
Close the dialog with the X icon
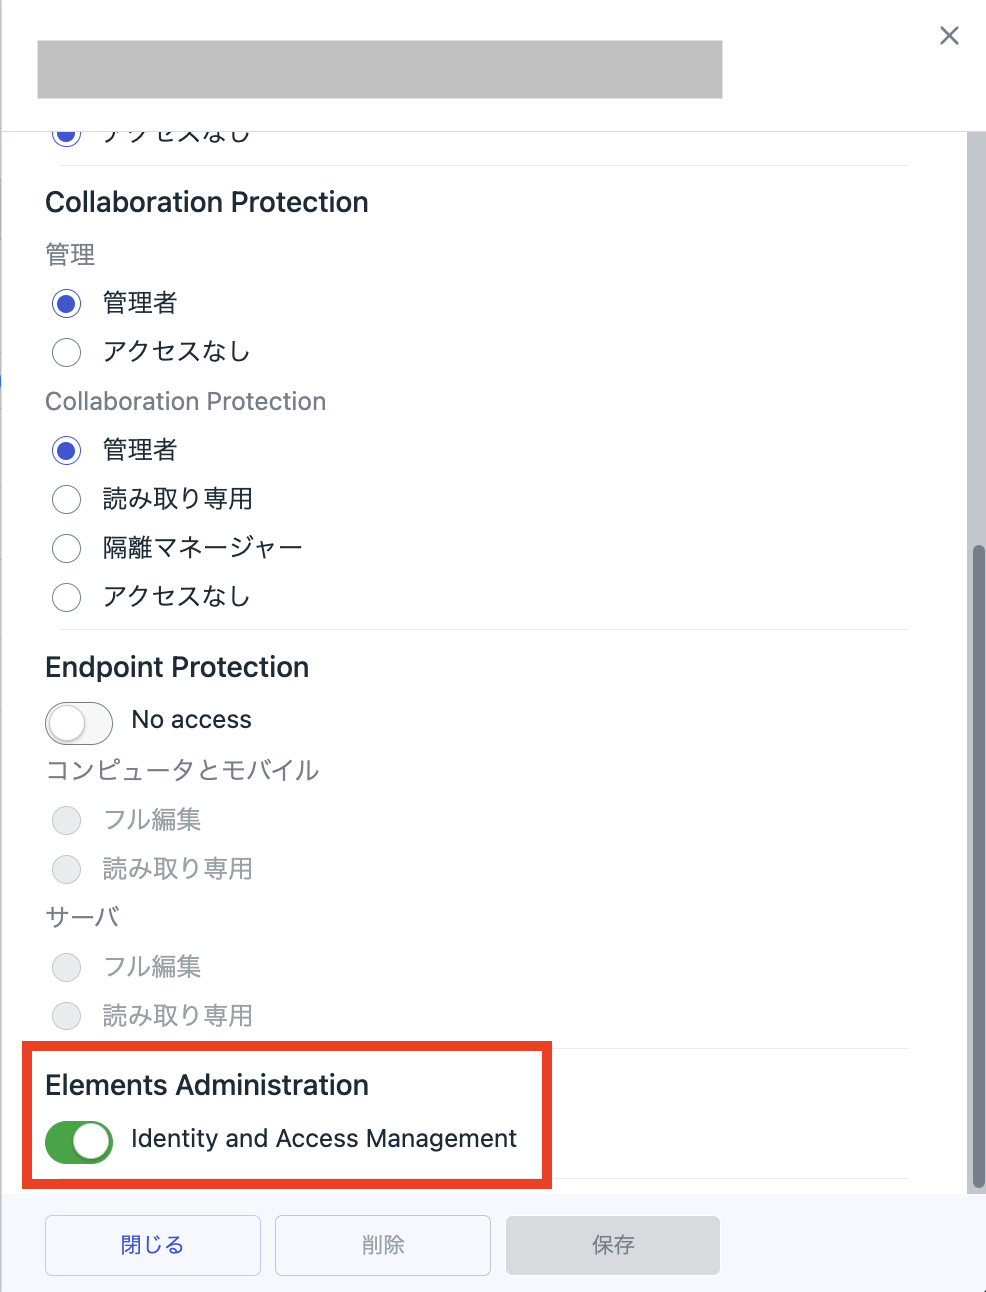pos(949,36)
